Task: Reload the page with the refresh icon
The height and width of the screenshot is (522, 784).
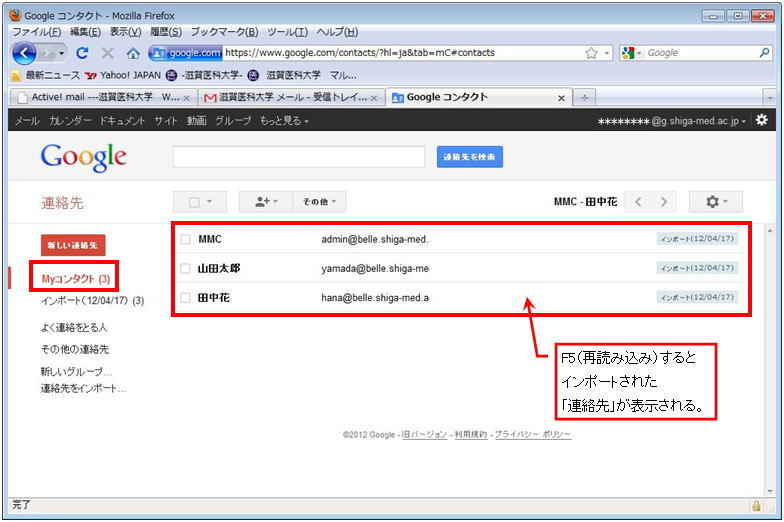Action: point(82,52)
